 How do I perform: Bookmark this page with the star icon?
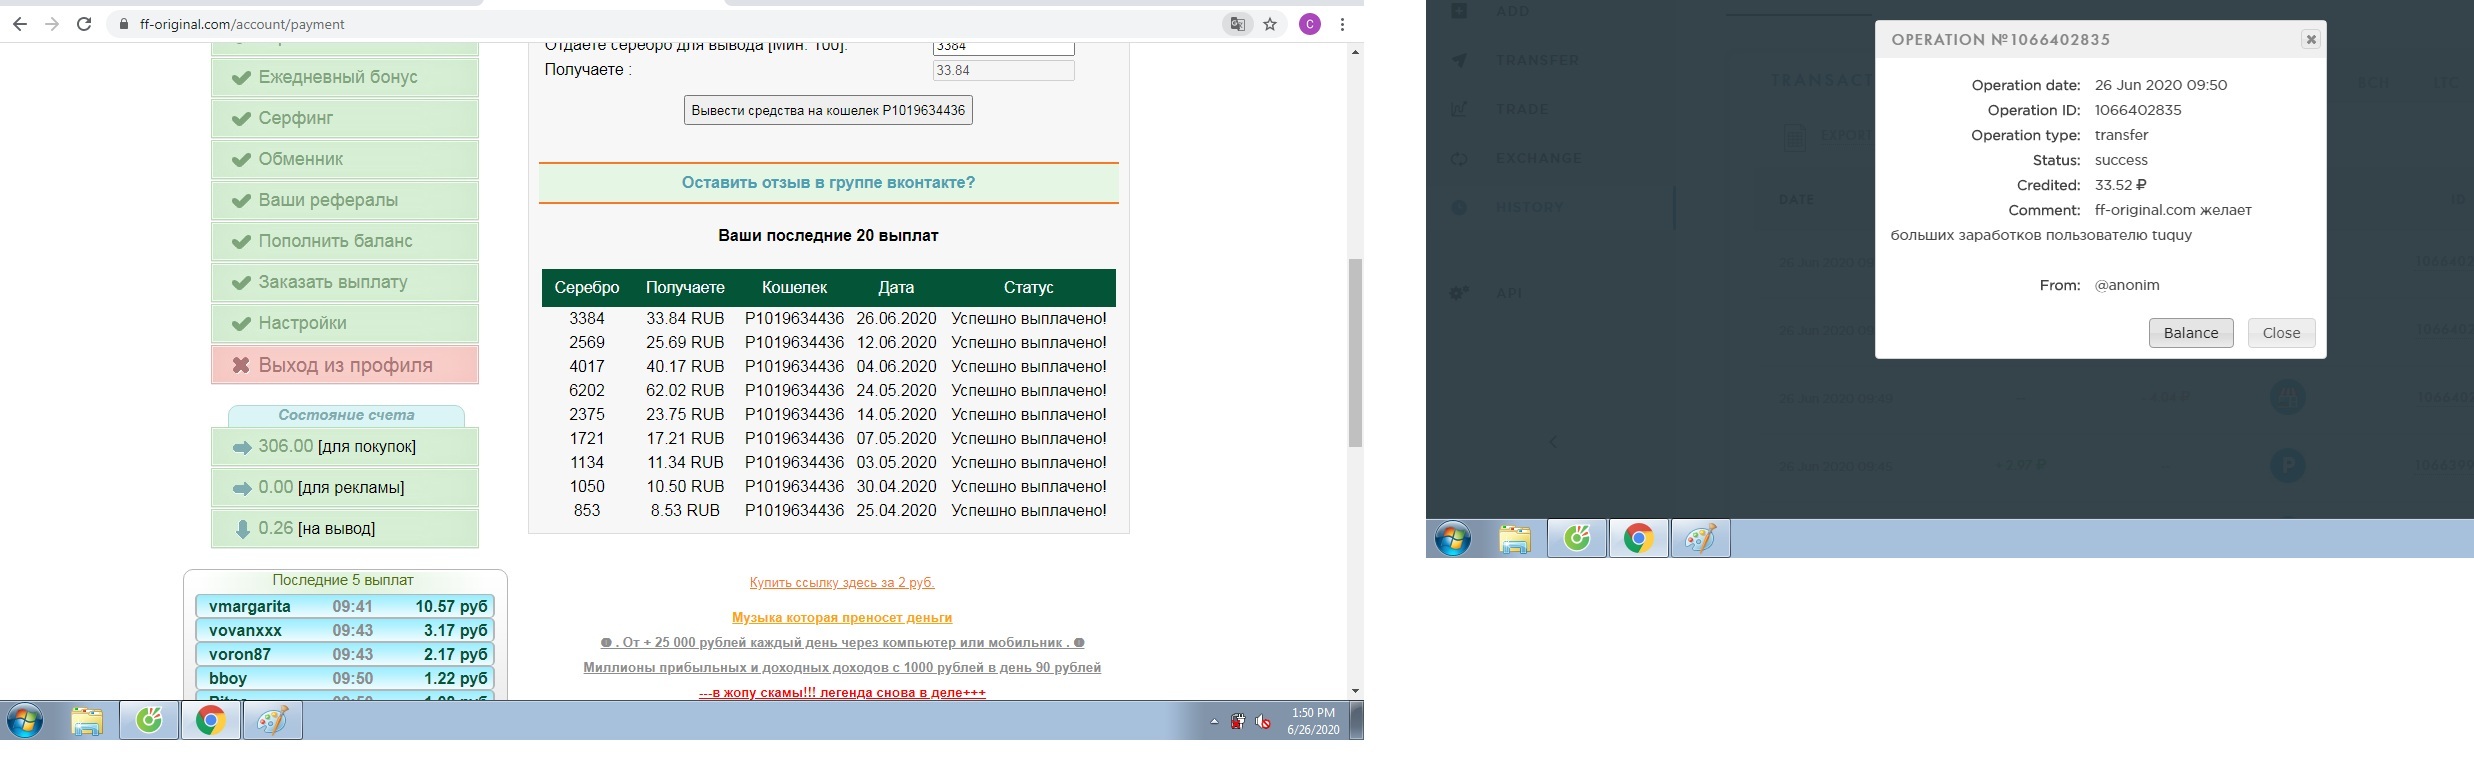[x=1270, y=24]
